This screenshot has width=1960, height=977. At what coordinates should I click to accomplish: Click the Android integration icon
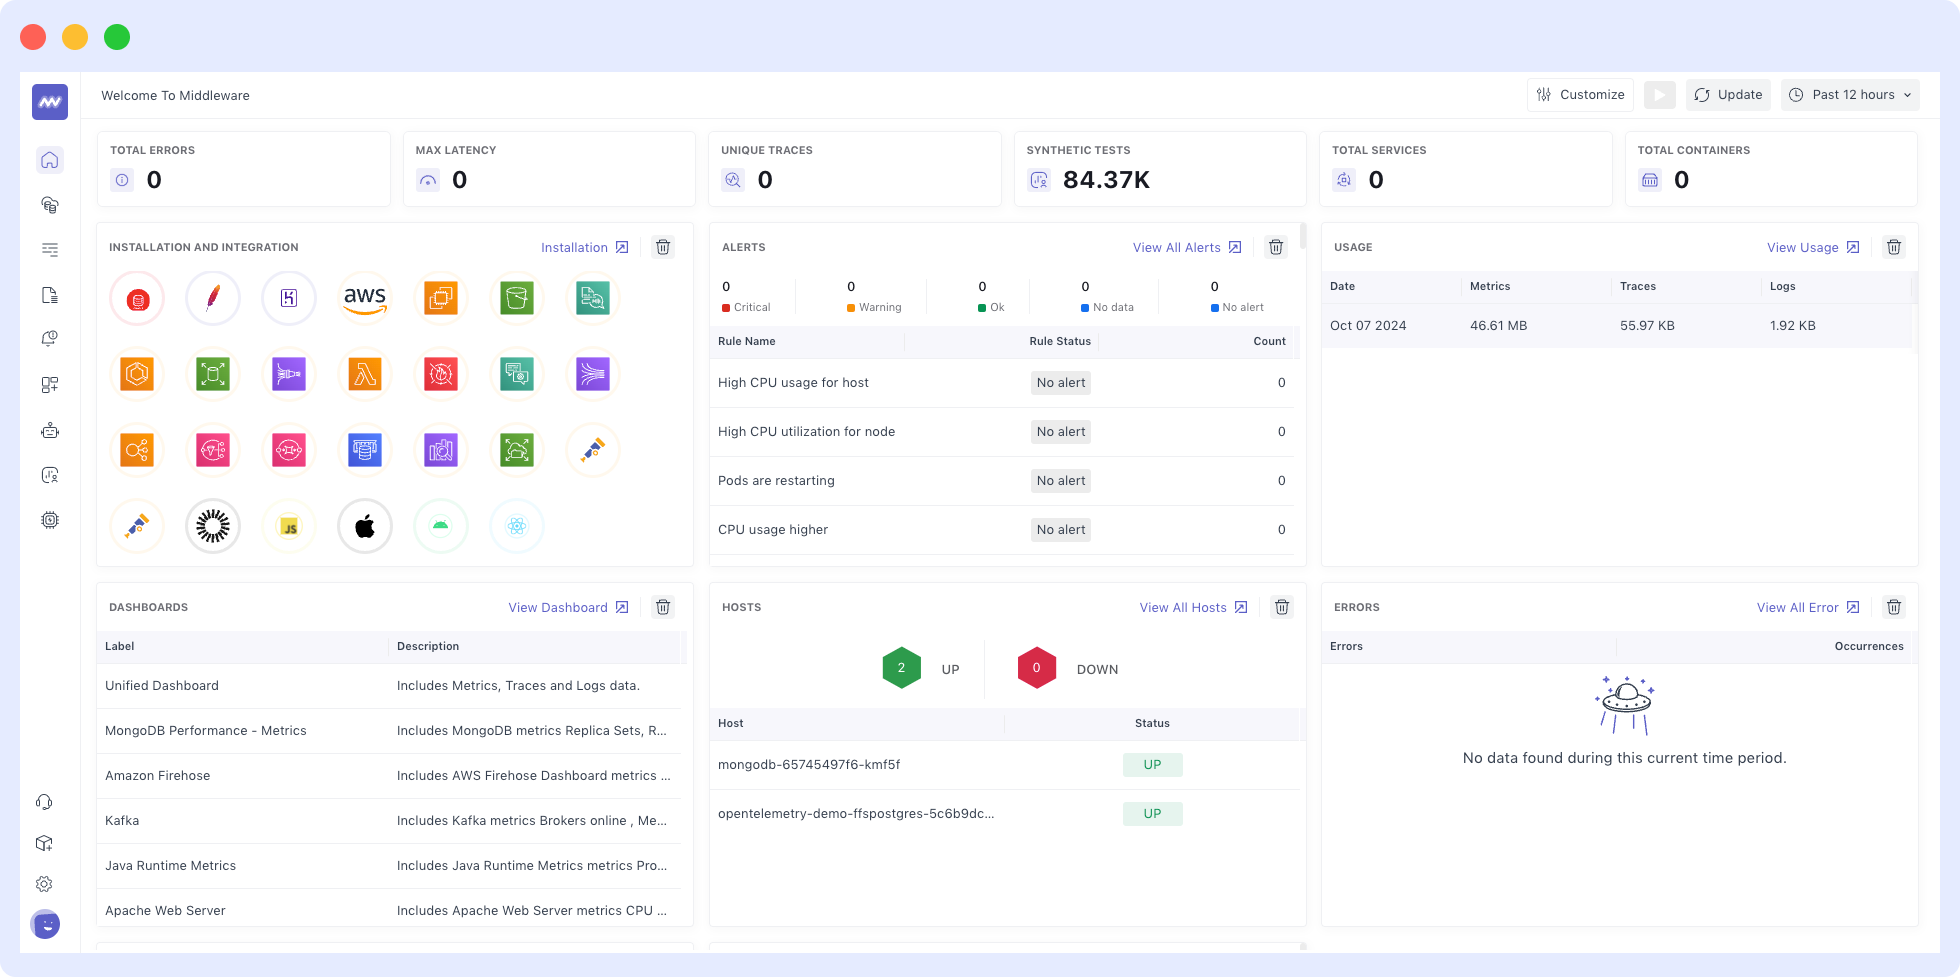click(x=441, y=526)
